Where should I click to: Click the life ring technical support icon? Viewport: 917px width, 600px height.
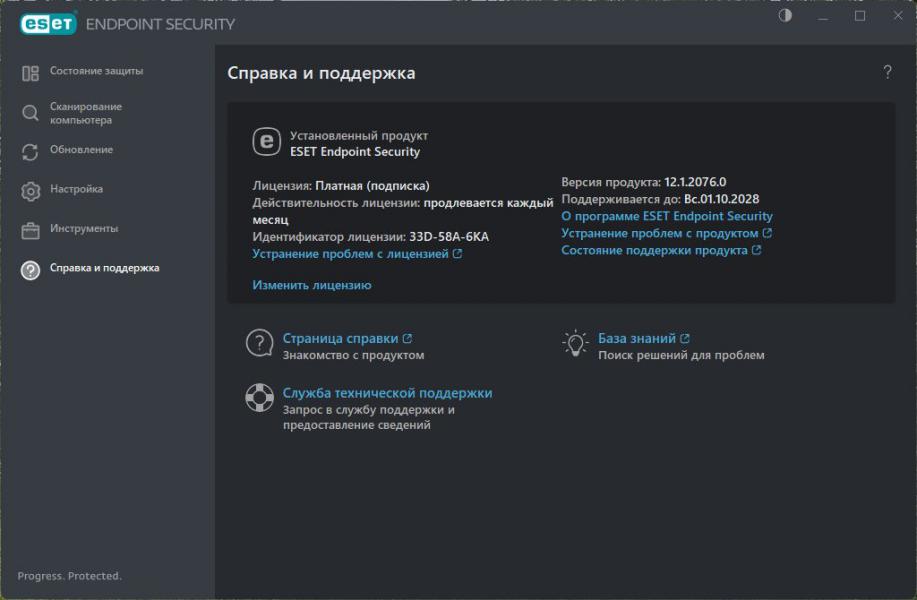coord(260,398)
